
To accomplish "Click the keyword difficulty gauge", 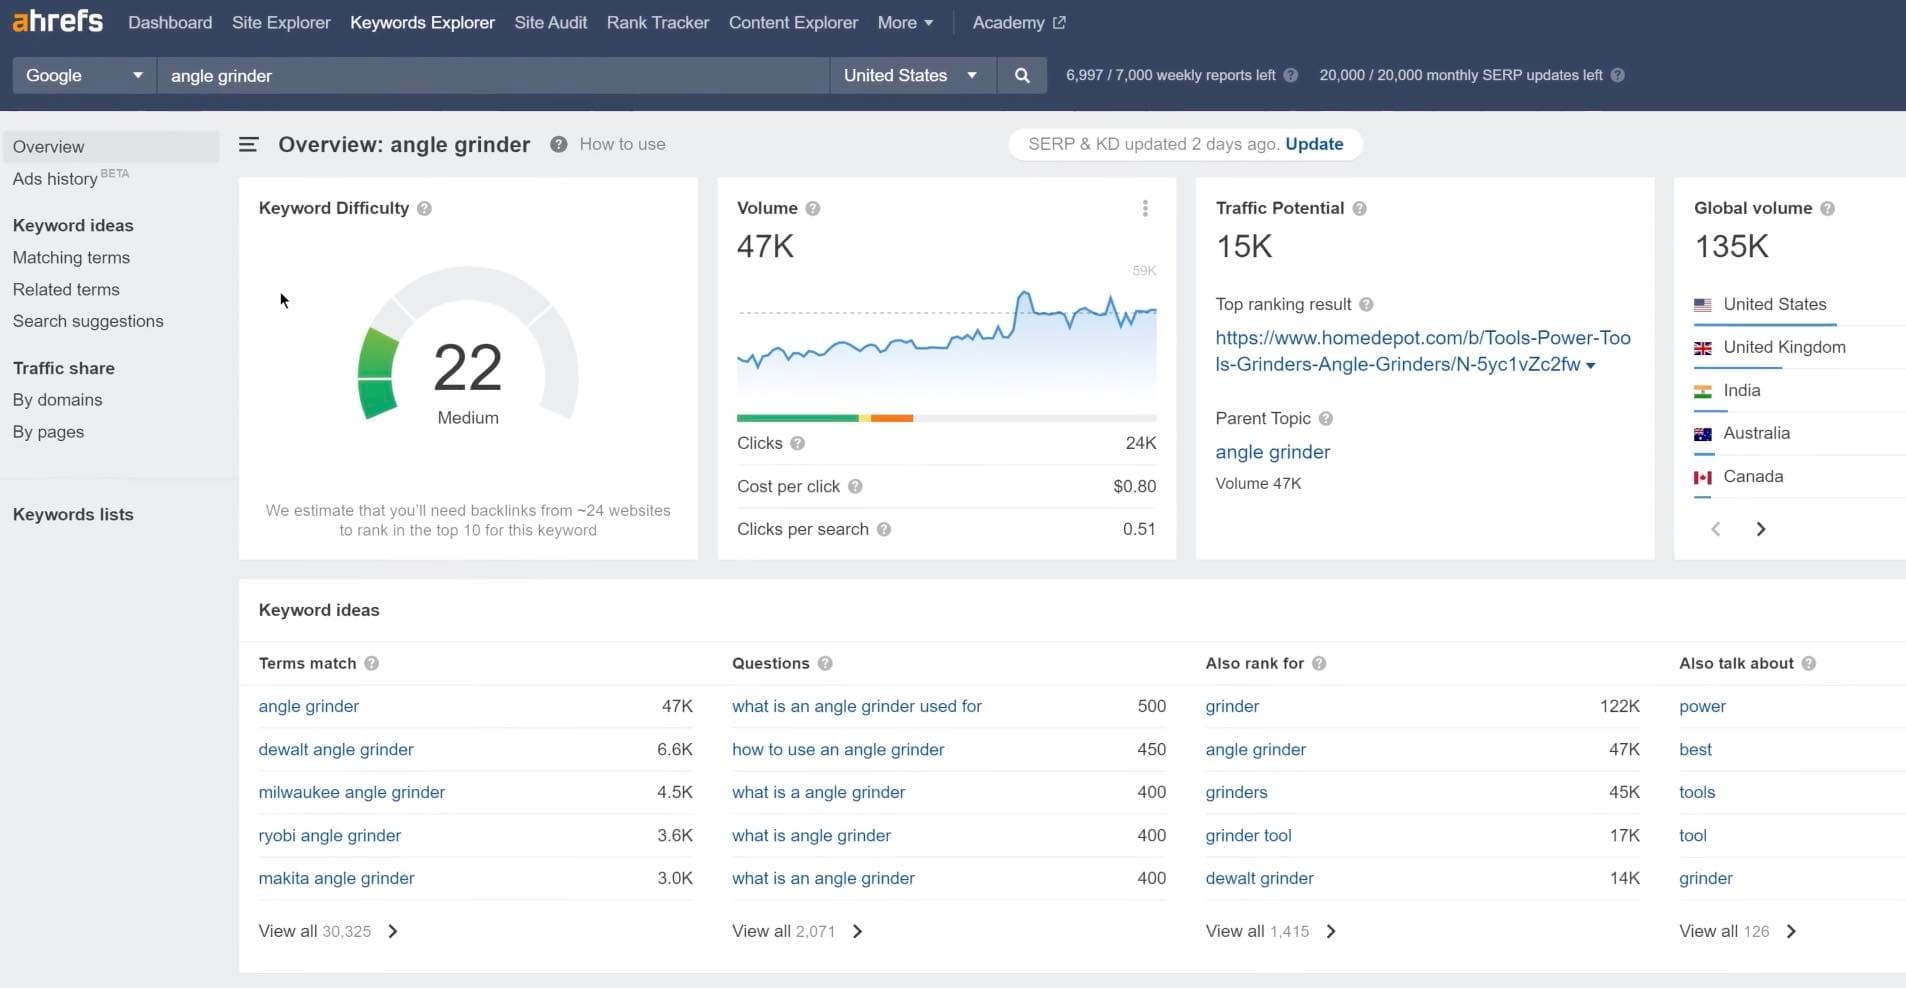I will click(x=468, y=343).
